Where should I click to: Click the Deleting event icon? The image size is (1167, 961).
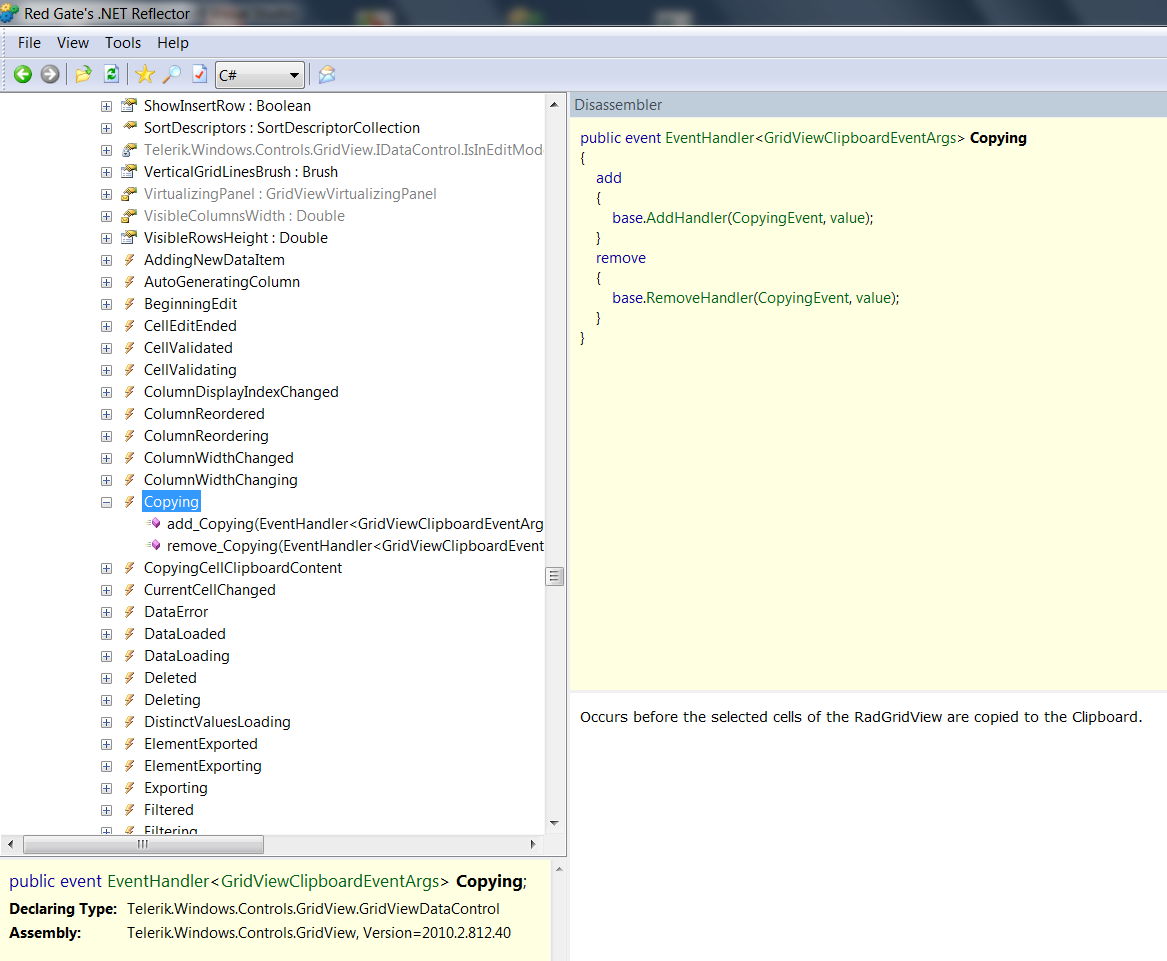[x=130, y=700]
